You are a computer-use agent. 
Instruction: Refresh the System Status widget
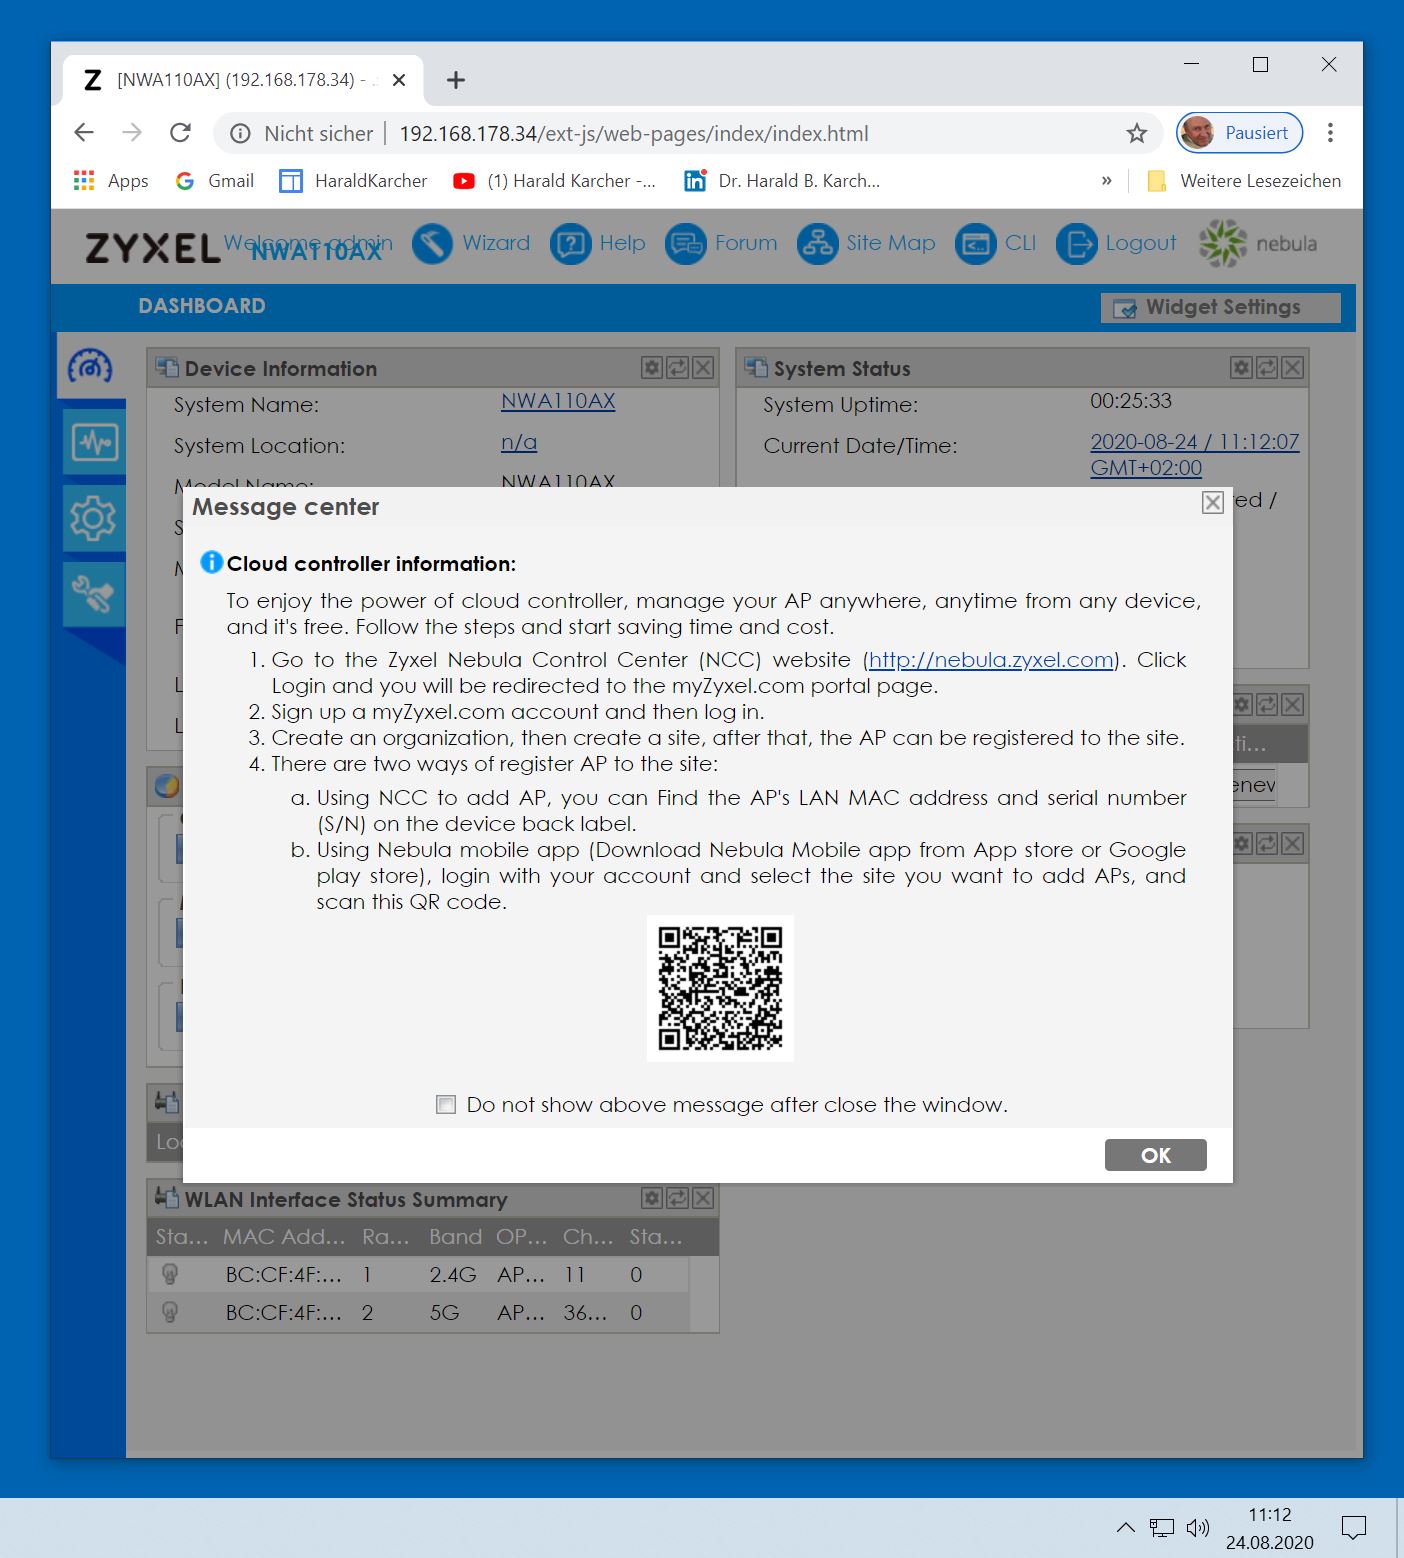click(1267, 368)
